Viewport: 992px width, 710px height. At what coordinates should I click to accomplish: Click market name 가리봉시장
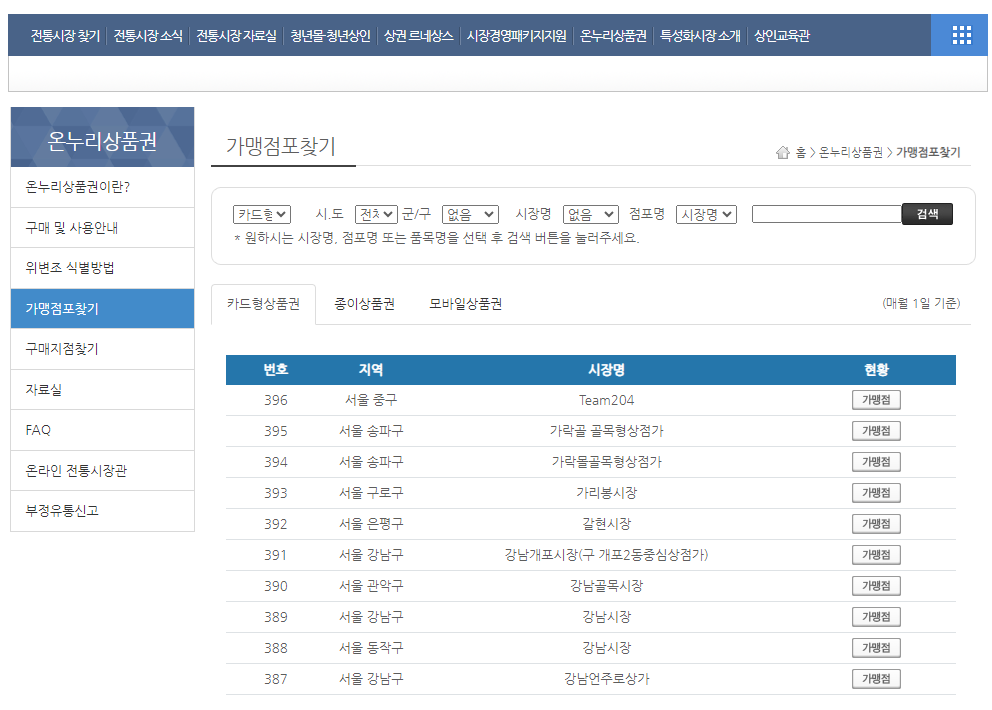(606, 493)
